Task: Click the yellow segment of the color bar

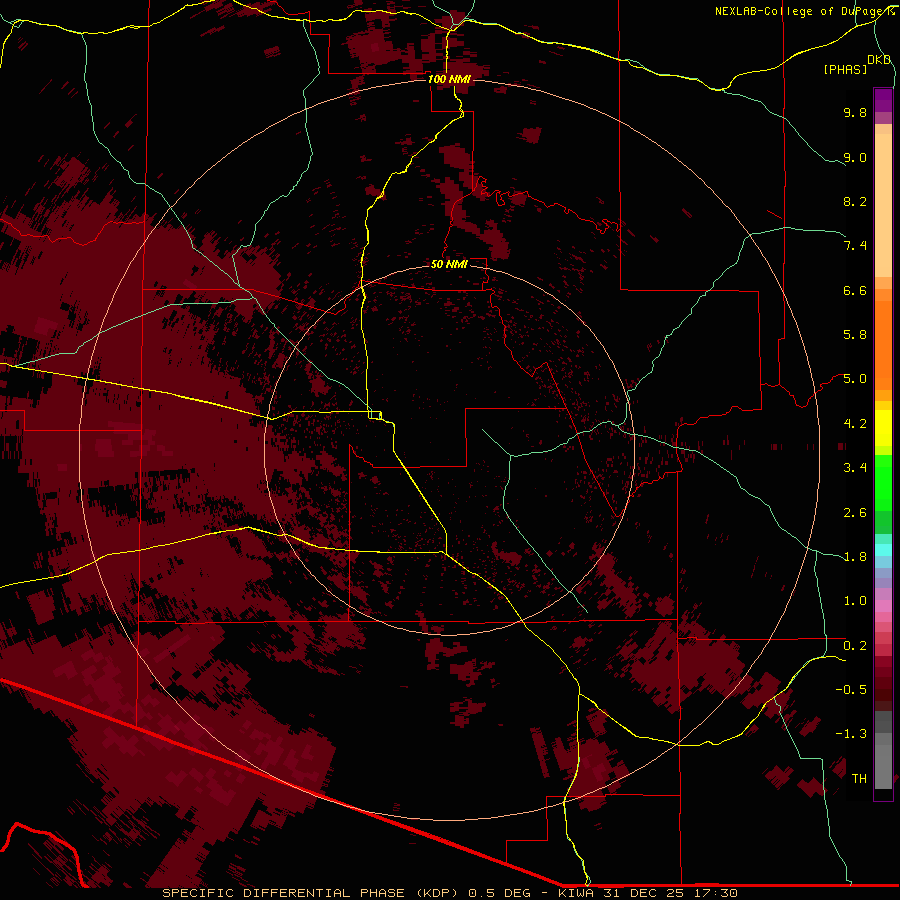Action: pyautogui.click(x=883, y=428)
